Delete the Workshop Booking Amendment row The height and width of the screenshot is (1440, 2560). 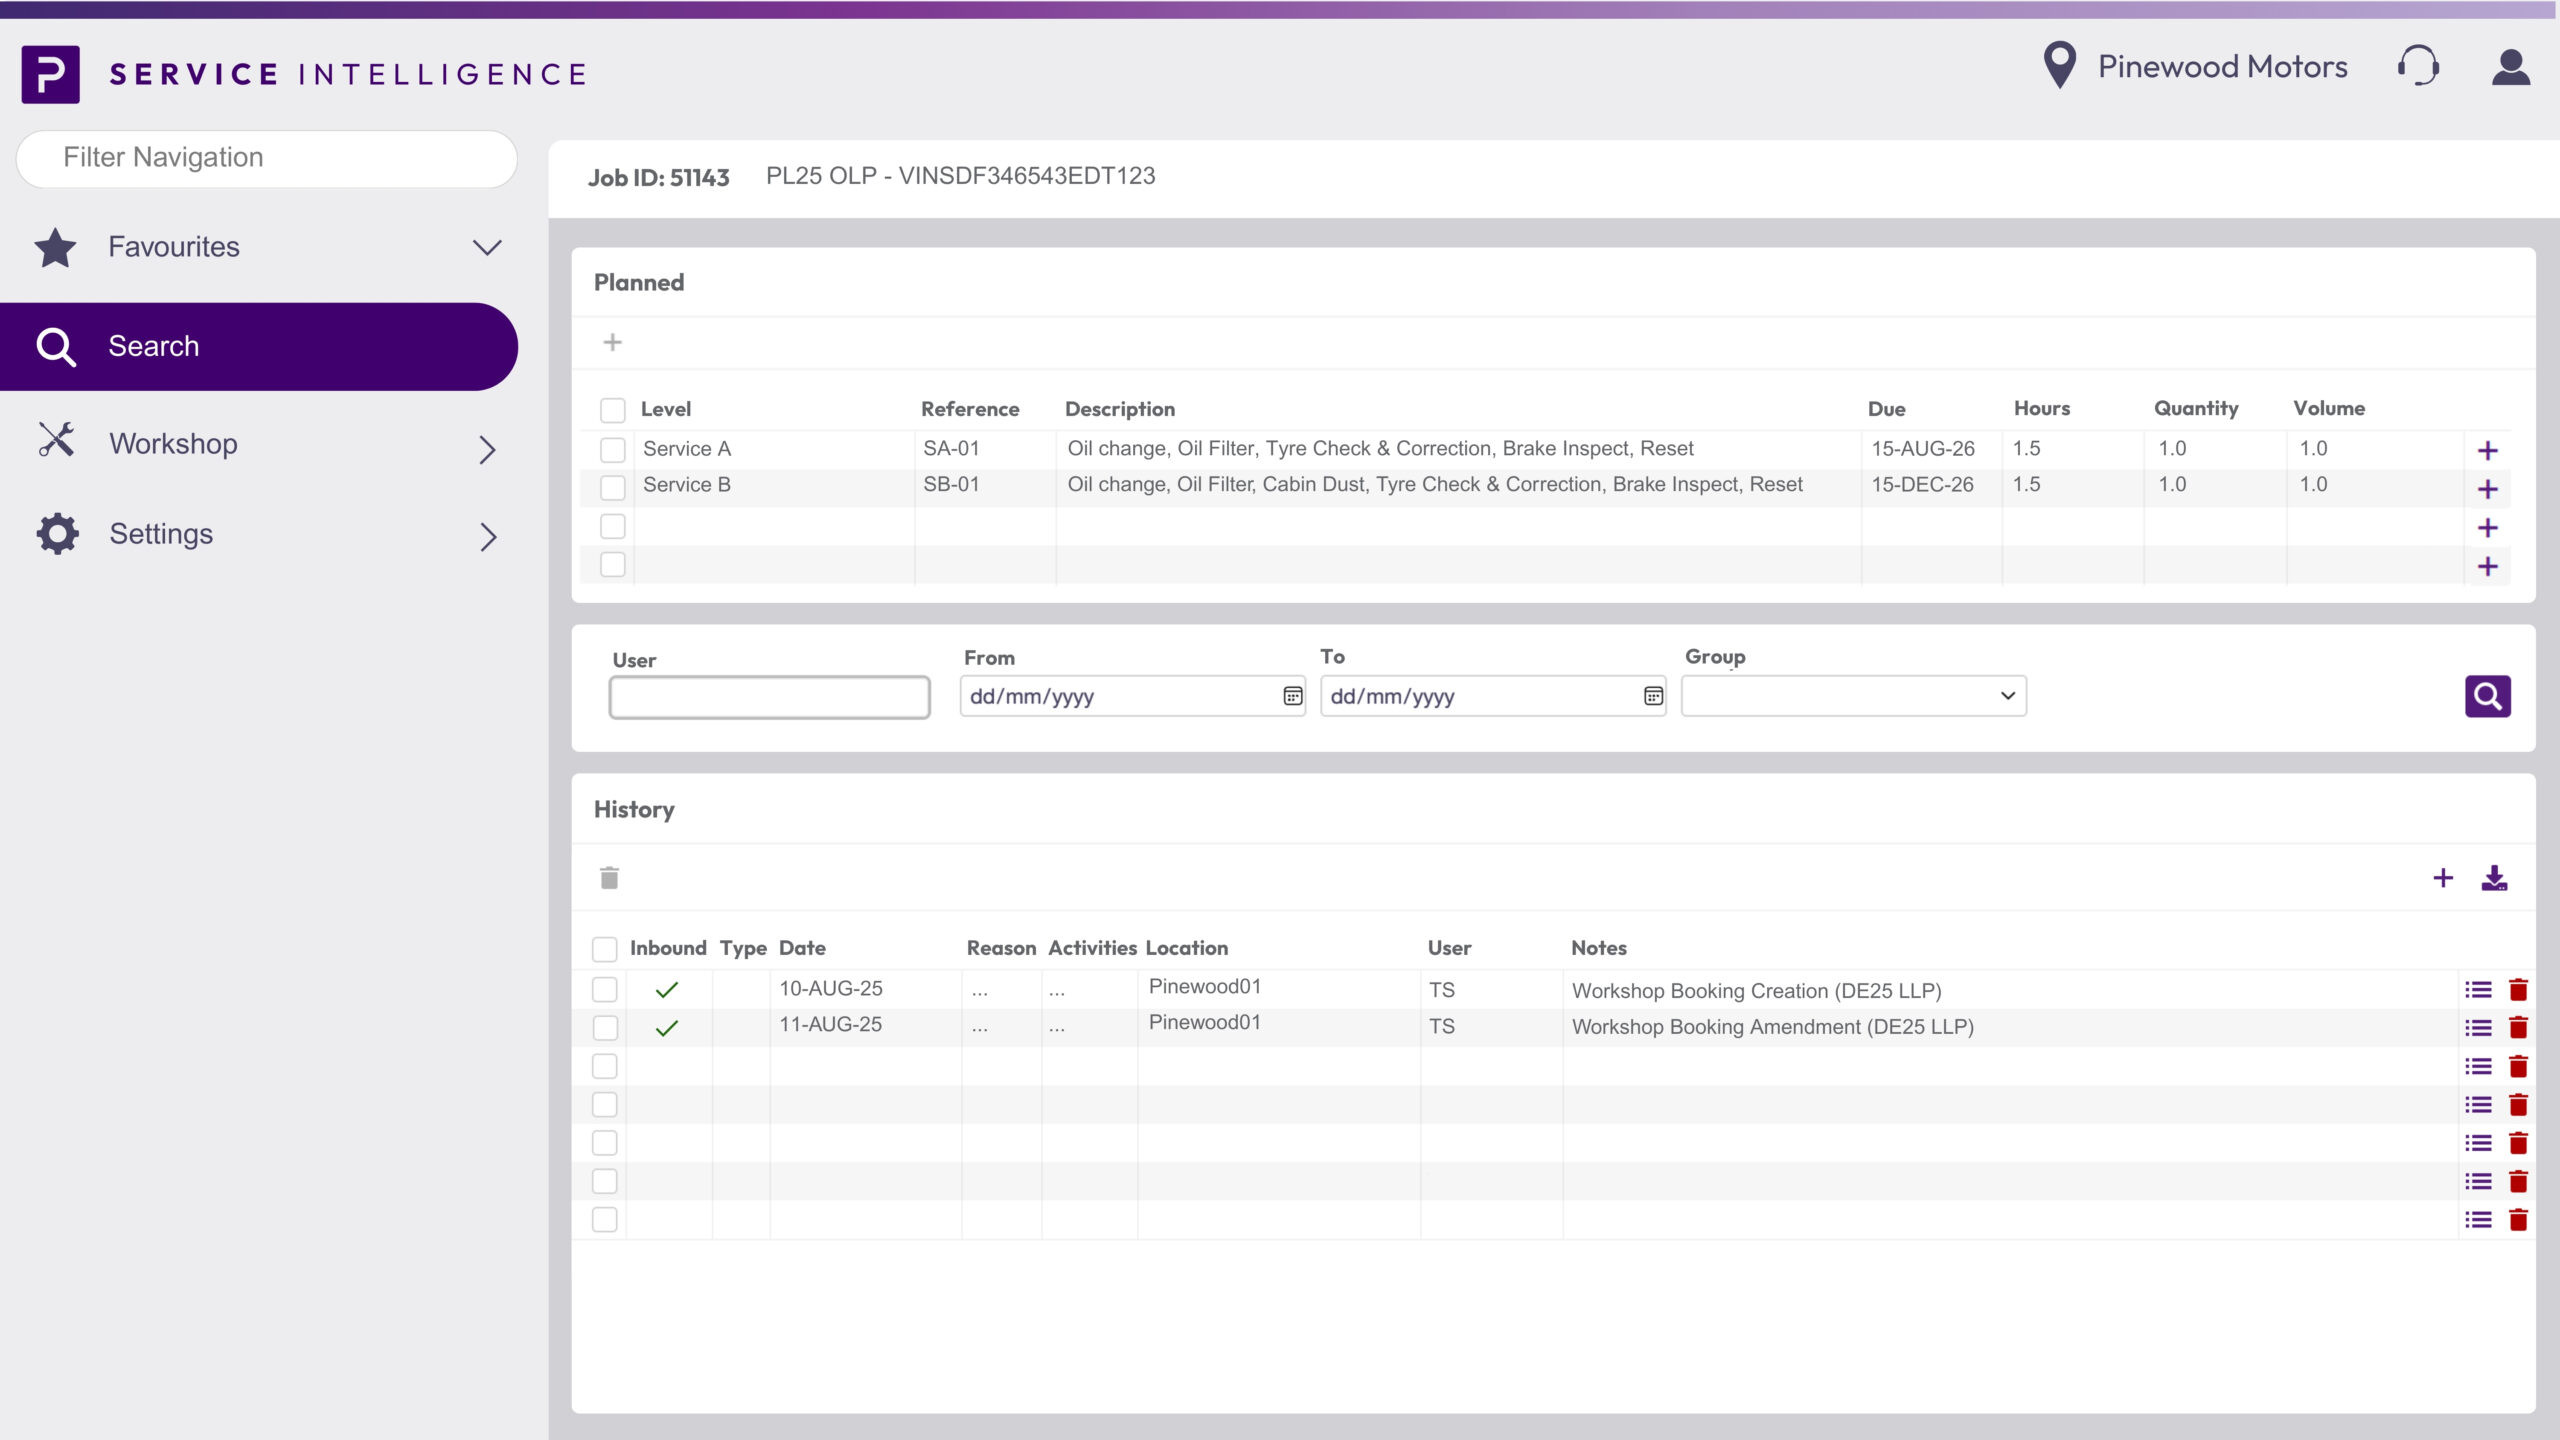[x=2519, y=1026]
